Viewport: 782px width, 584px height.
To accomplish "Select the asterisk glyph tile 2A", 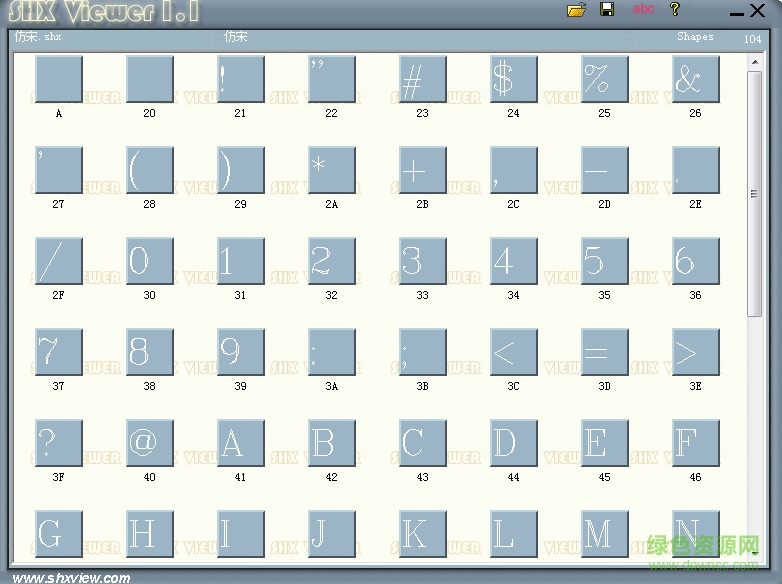I will point(332,170).
